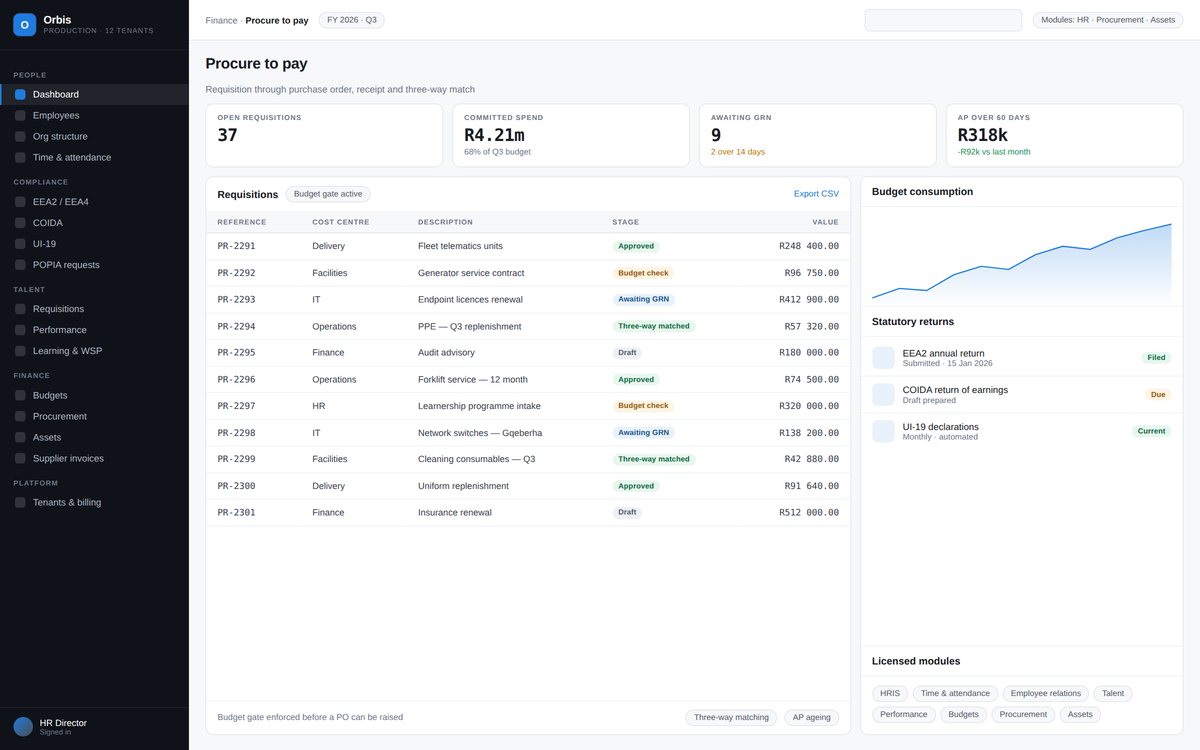The width and height of the screenshot is (1200, 750).
Task: Sort by the Stage column header
Action: [626, 222]
